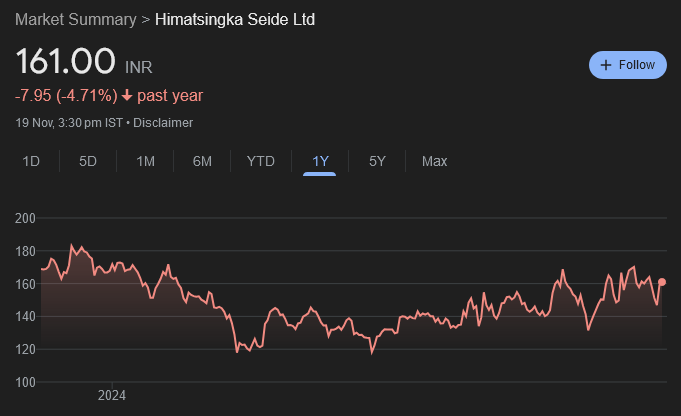Click the plus icon in Follow button
Screen dimensions: 681x416
click(605, 65)
